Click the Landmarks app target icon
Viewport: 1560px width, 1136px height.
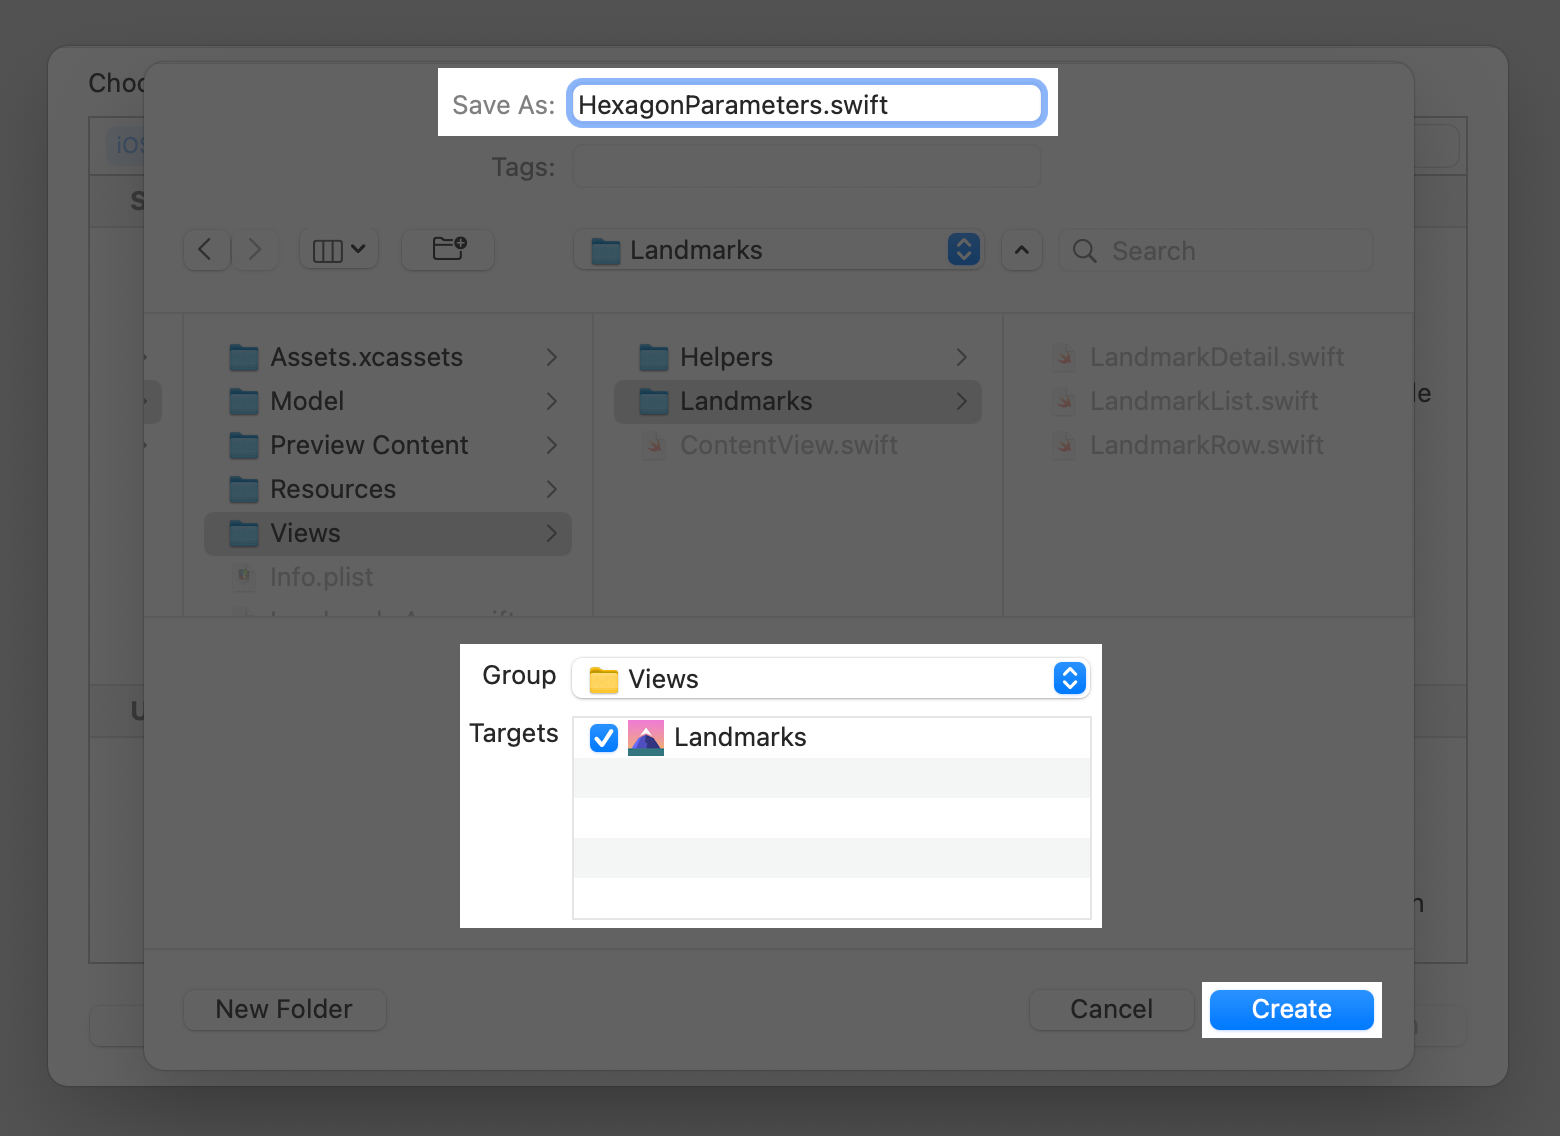pyautogui.click(x=646, y=738)
